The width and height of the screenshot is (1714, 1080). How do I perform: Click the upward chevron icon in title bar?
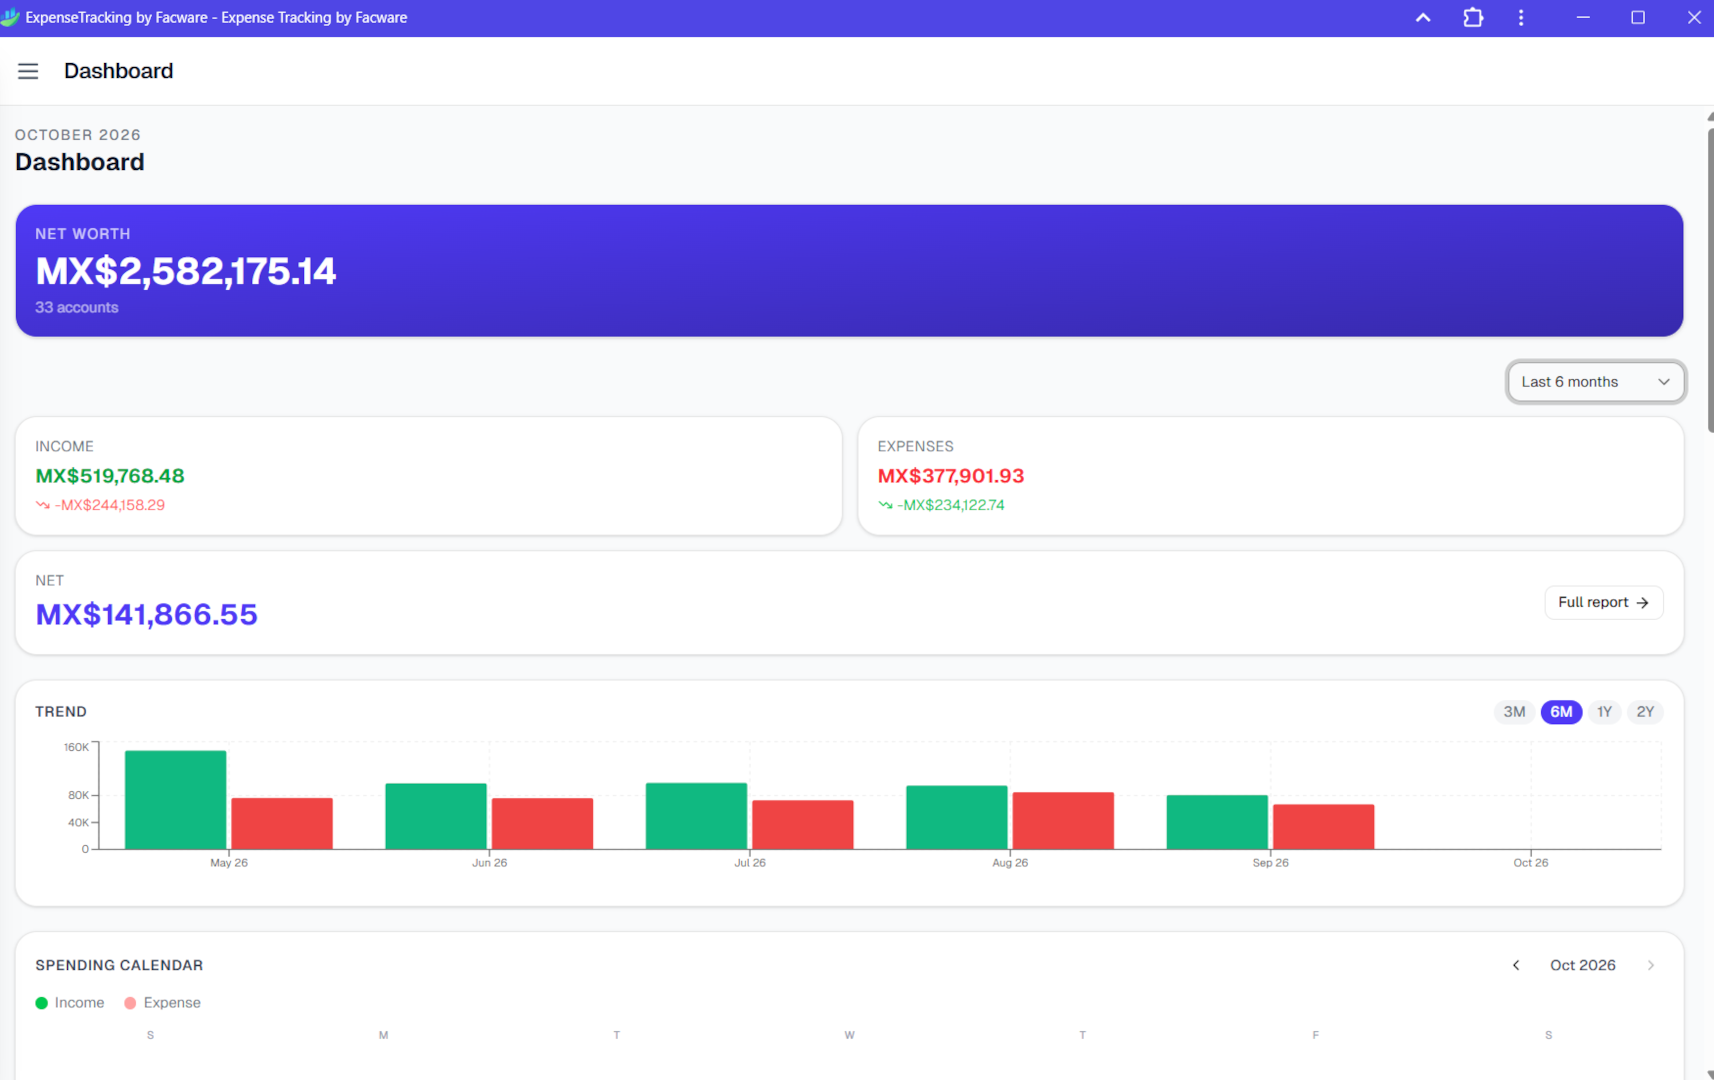[x=1423, y=17]
